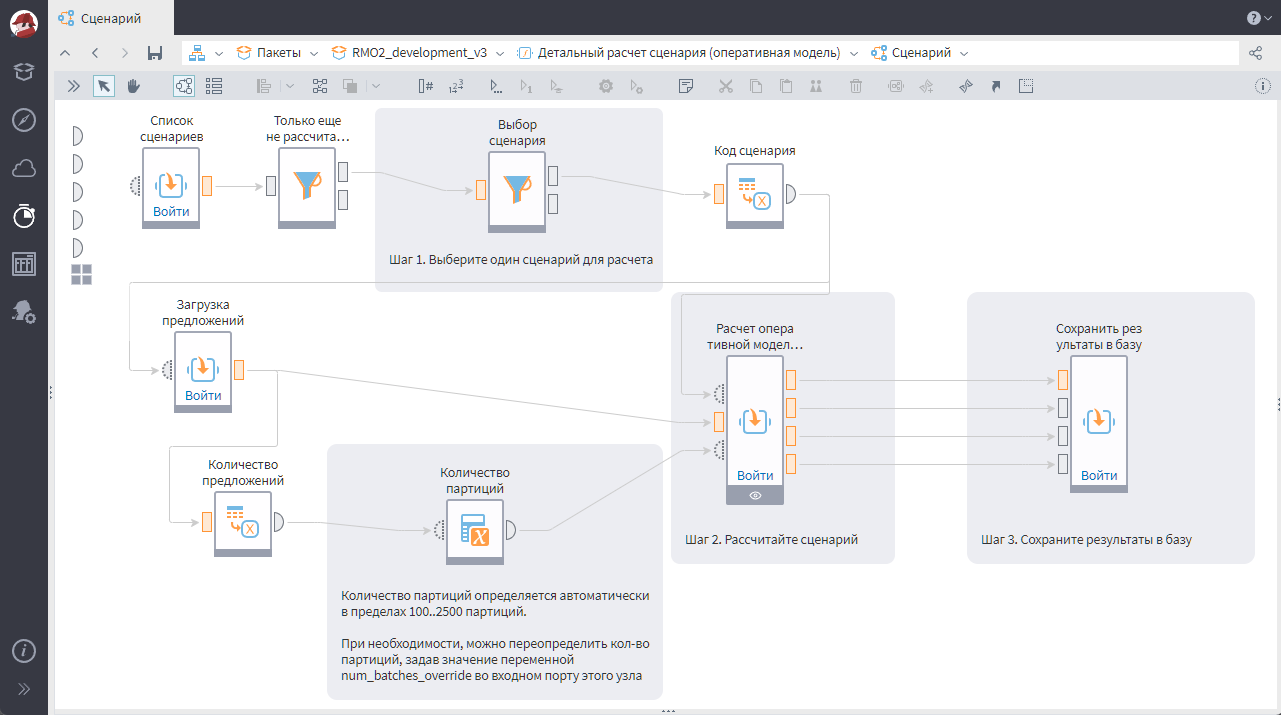
Task: Click the auto-layout nodes toolbar icon
Action: (x=320, y=86)
